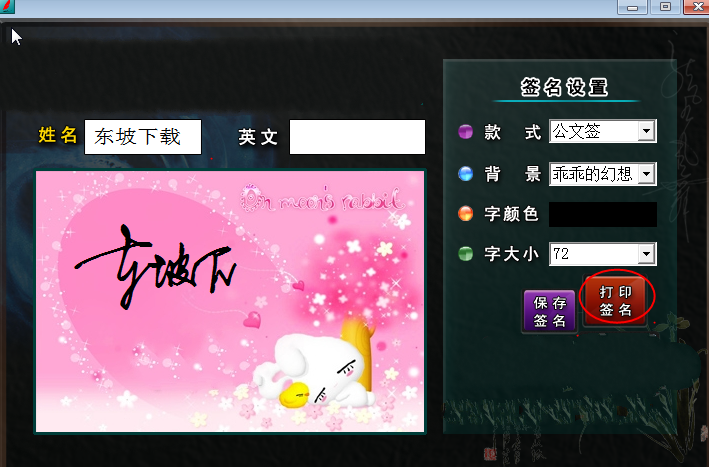This screenshot has height=467, width=709.
Task: Click the blue orb beside 背景
Action: pyautogui.click(x=465, y=173)
